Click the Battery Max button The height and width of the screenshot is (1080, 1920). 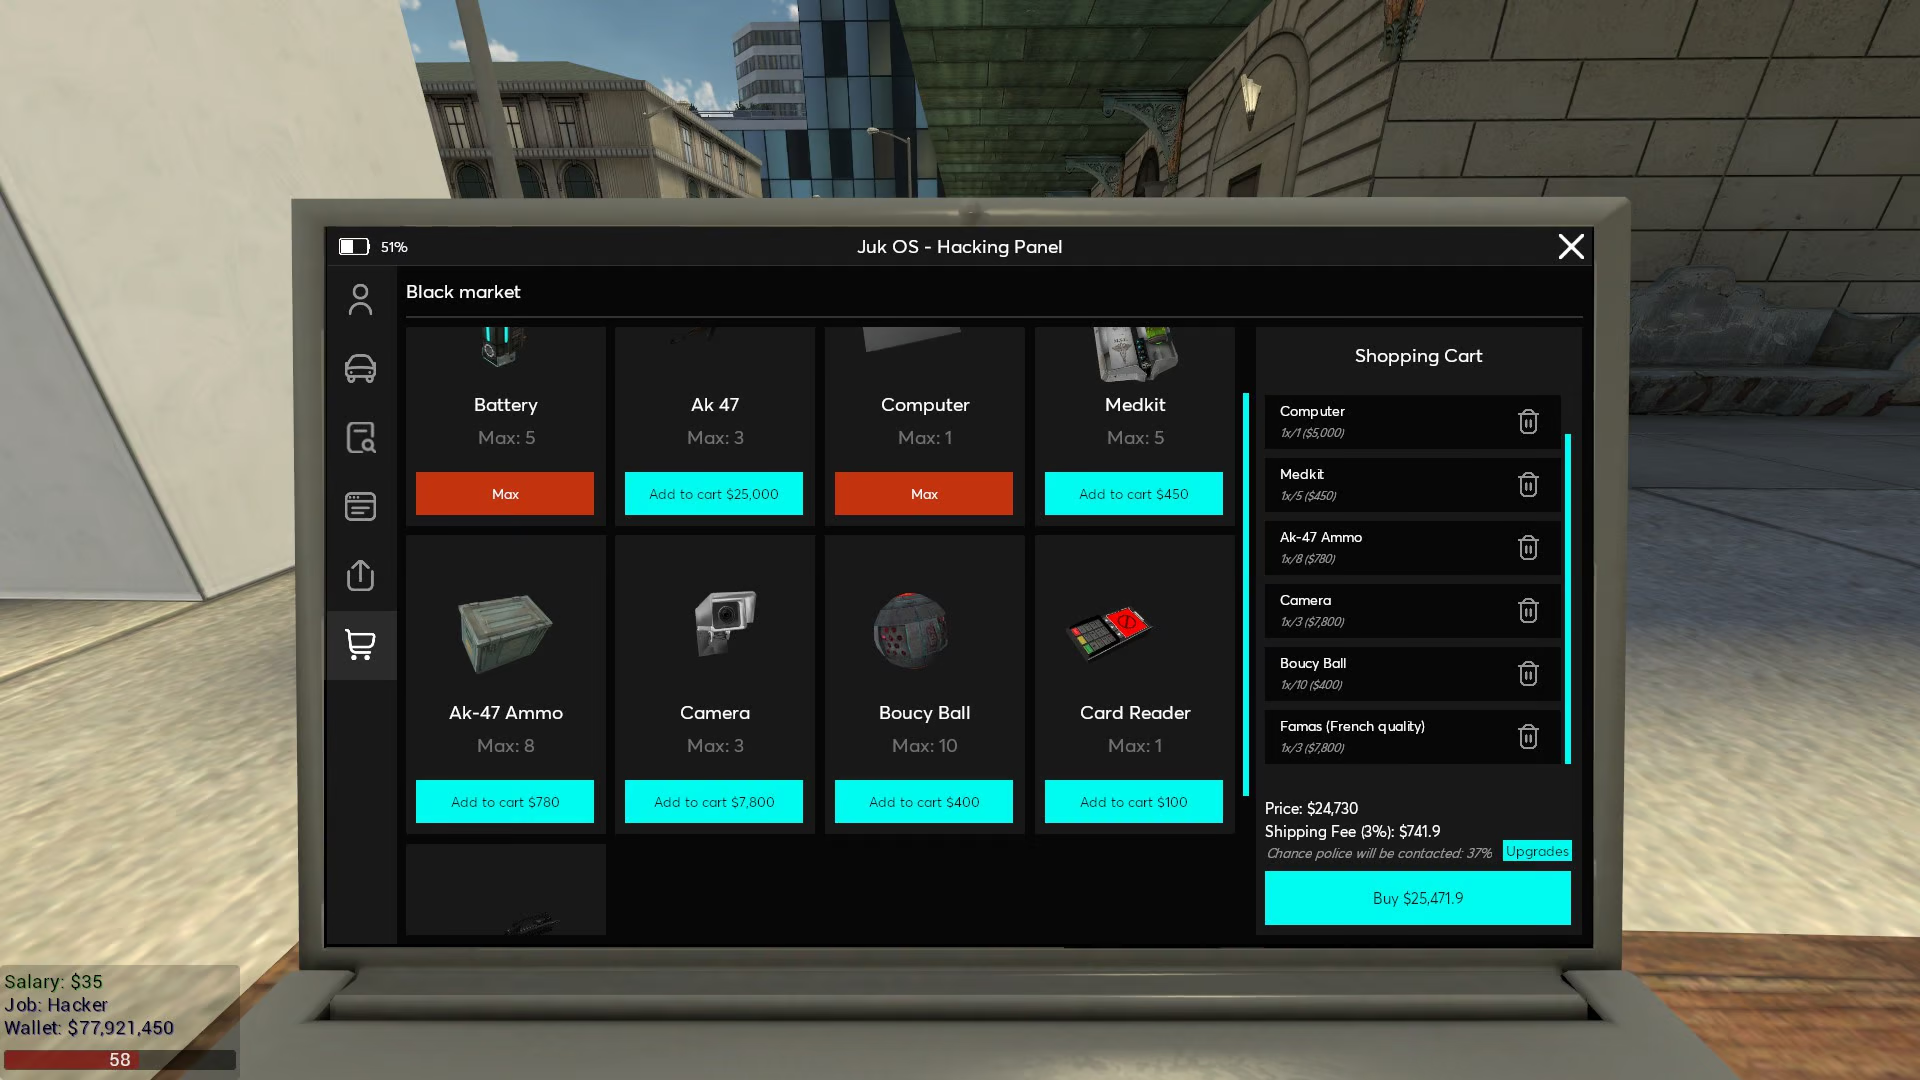click(x=505, y=494)
